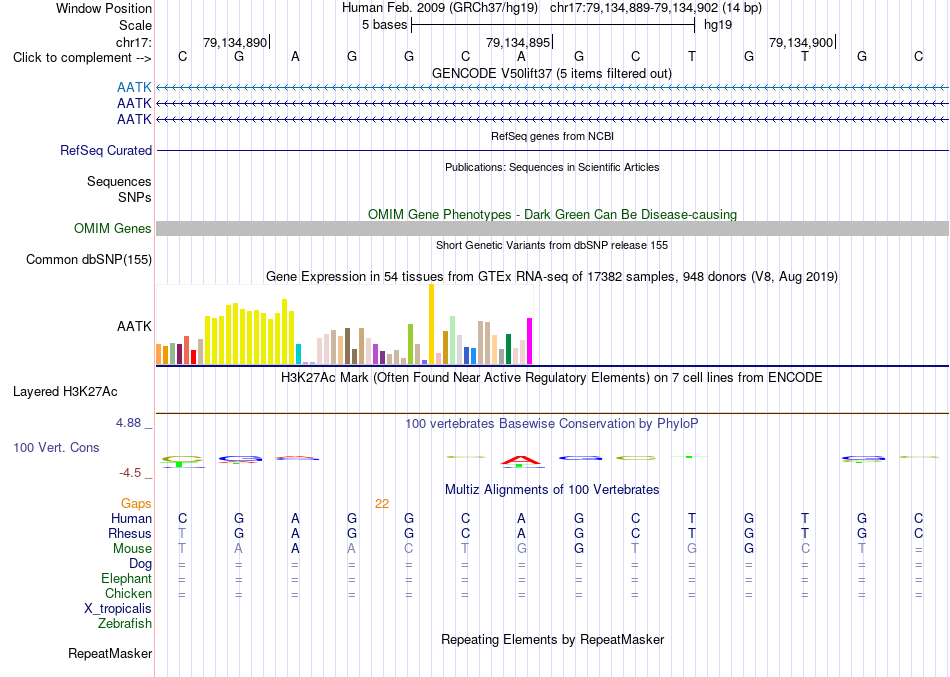Click the Gaps row label
Screen dimensions: 950x677
136,504
